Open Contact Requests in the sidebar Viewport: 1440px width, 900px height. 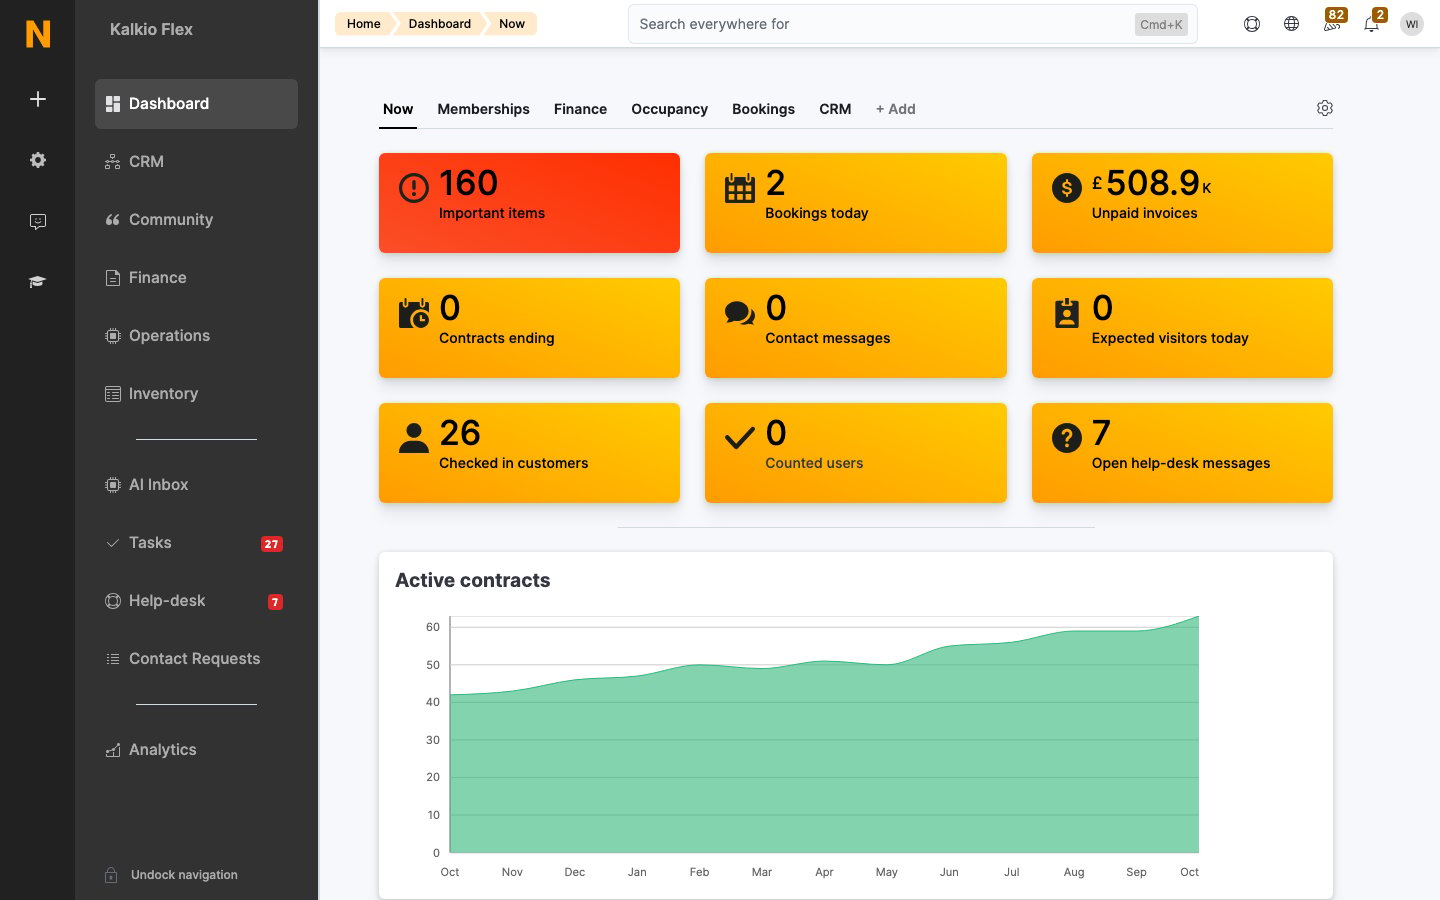coord(196,659)
